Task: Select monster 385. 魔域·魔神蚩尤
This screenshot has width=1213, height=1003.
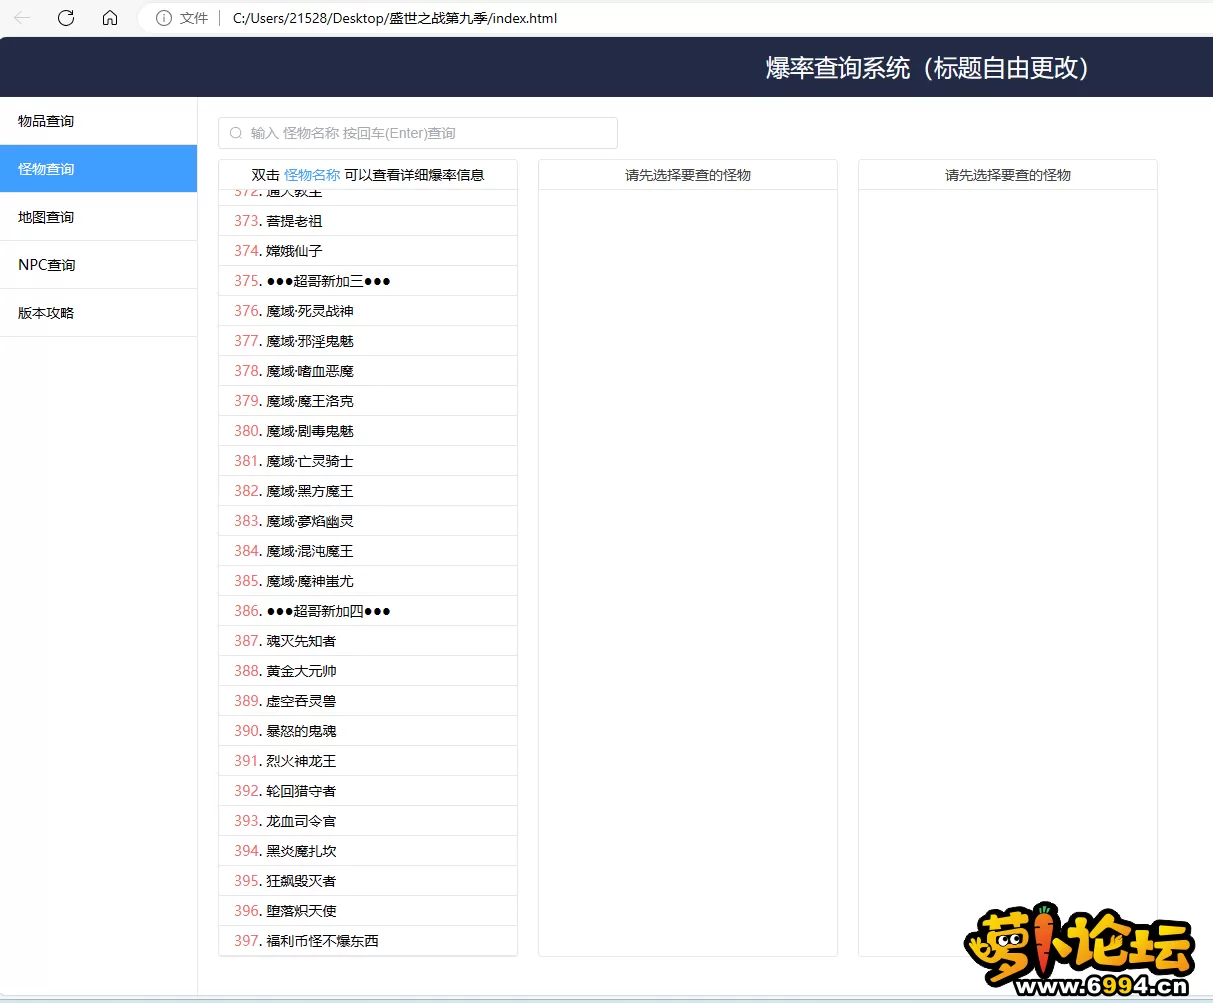Action: pos(368,581)
